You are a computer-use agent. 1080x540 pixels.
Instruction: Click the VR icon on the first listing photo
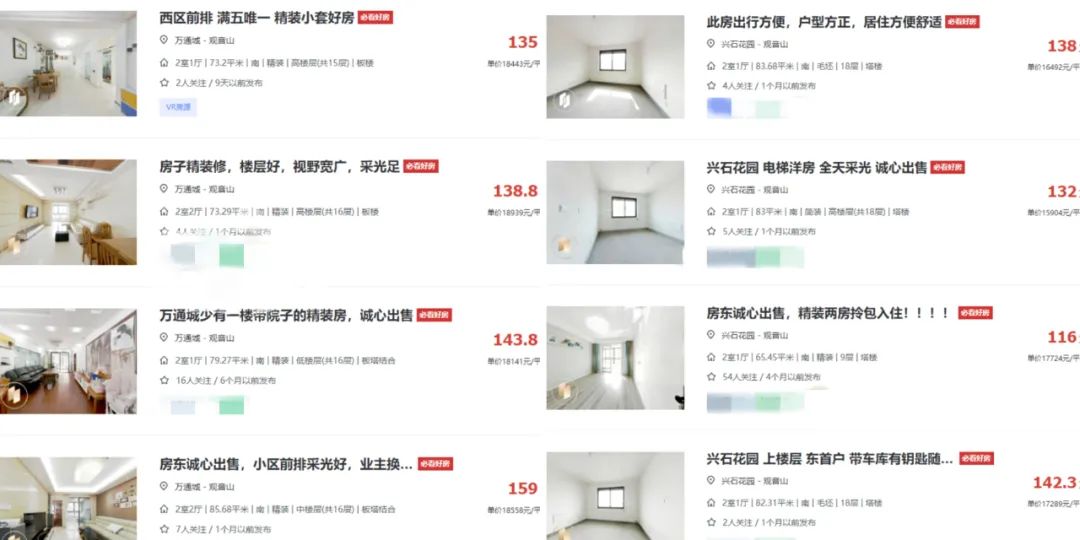(x=13, y=98)
